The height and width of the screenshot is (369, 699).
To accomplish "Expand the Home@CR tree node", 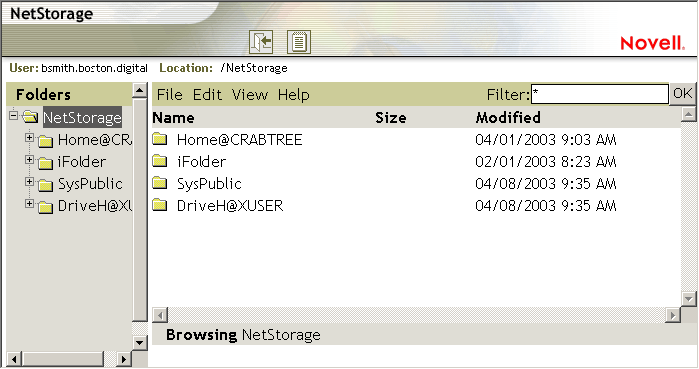I will click(29, 138).
